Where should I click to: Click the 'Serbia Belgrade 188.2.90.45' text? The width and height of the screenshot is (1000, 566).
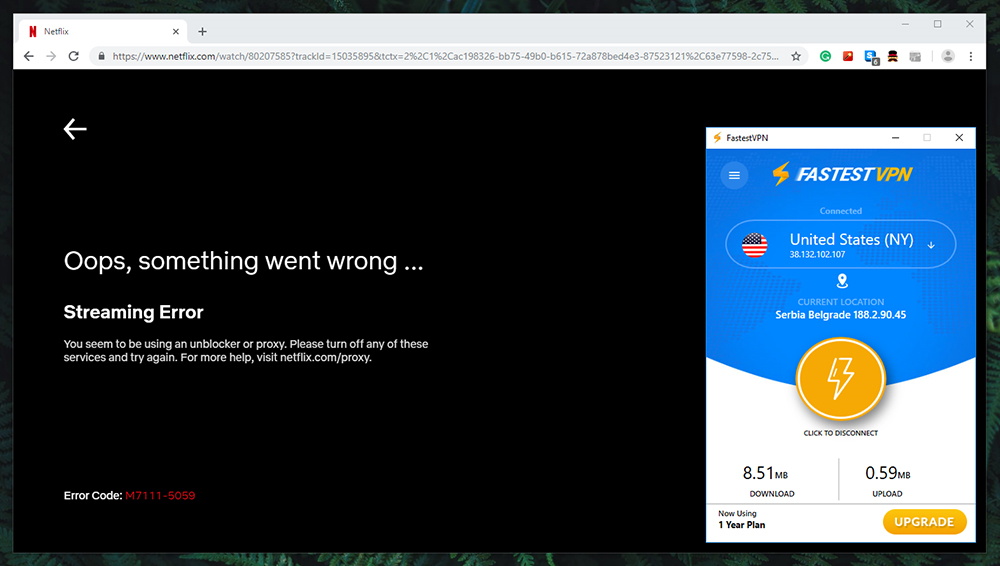[x=840, y=315]
